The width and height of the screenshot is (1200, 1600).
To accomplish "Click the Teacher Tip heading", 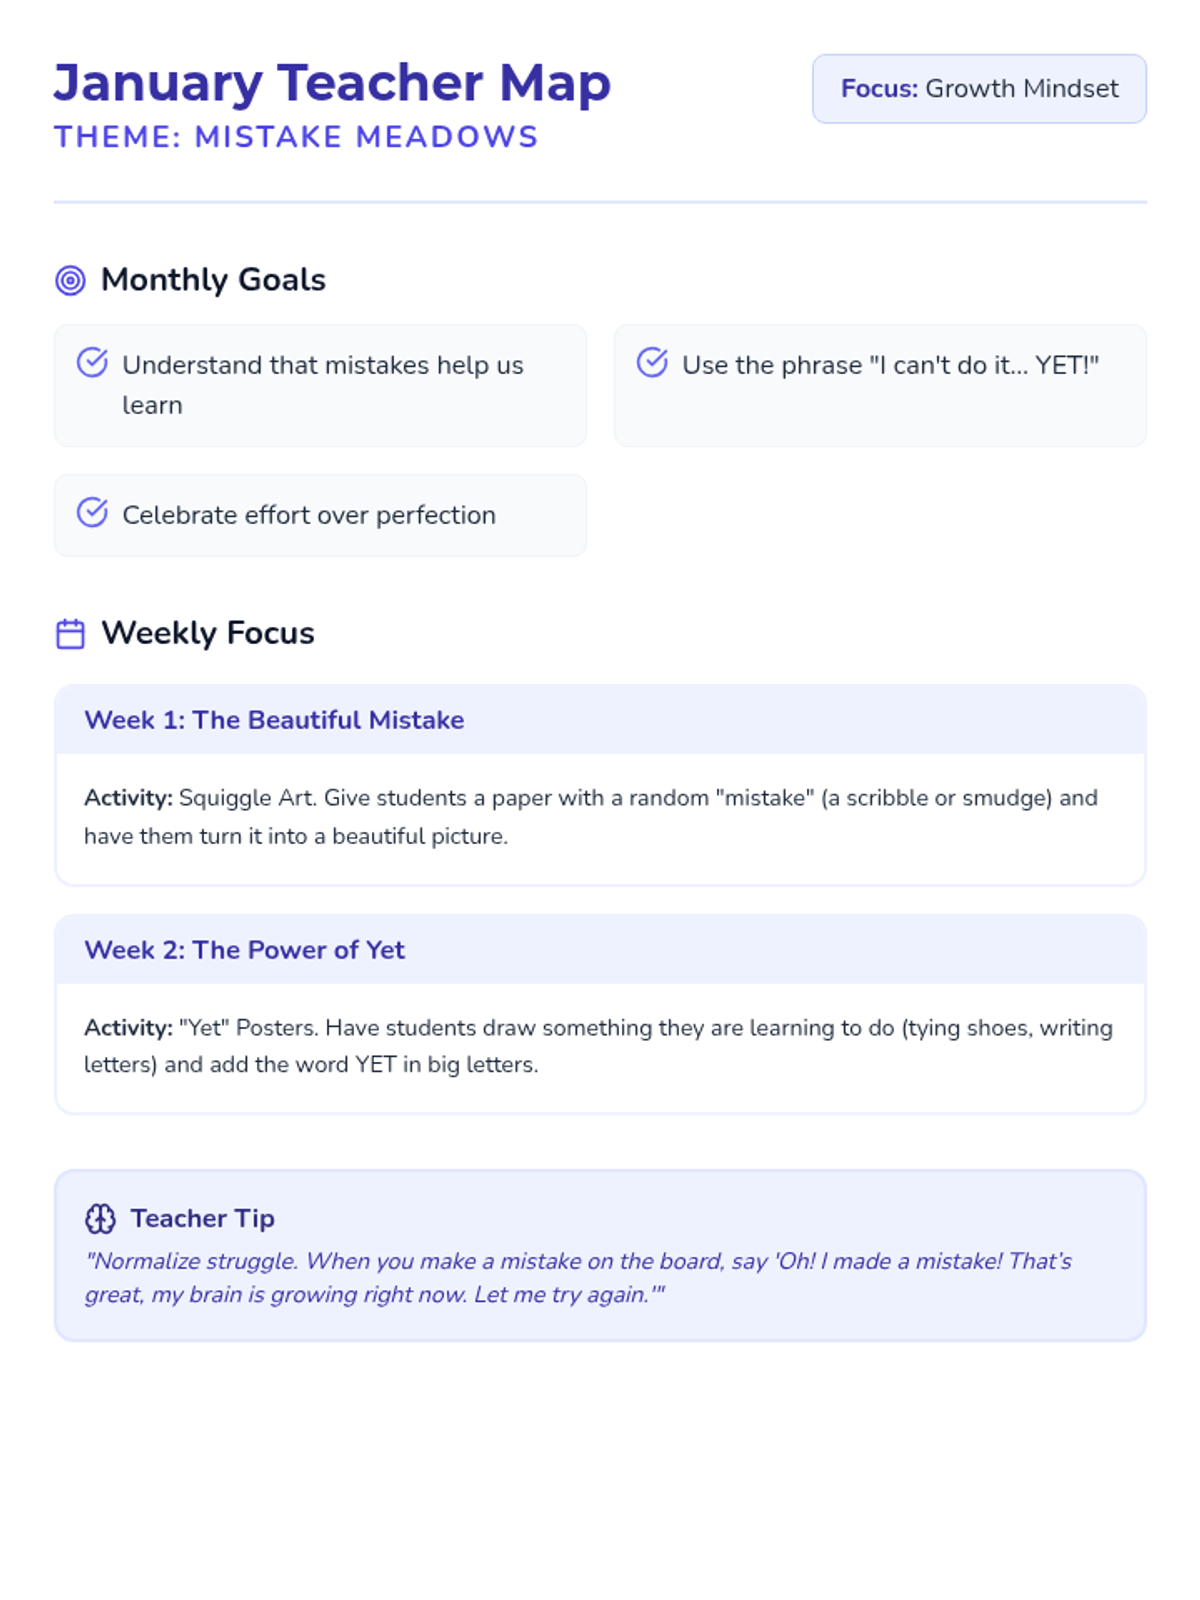I will tap(202, 1218).
